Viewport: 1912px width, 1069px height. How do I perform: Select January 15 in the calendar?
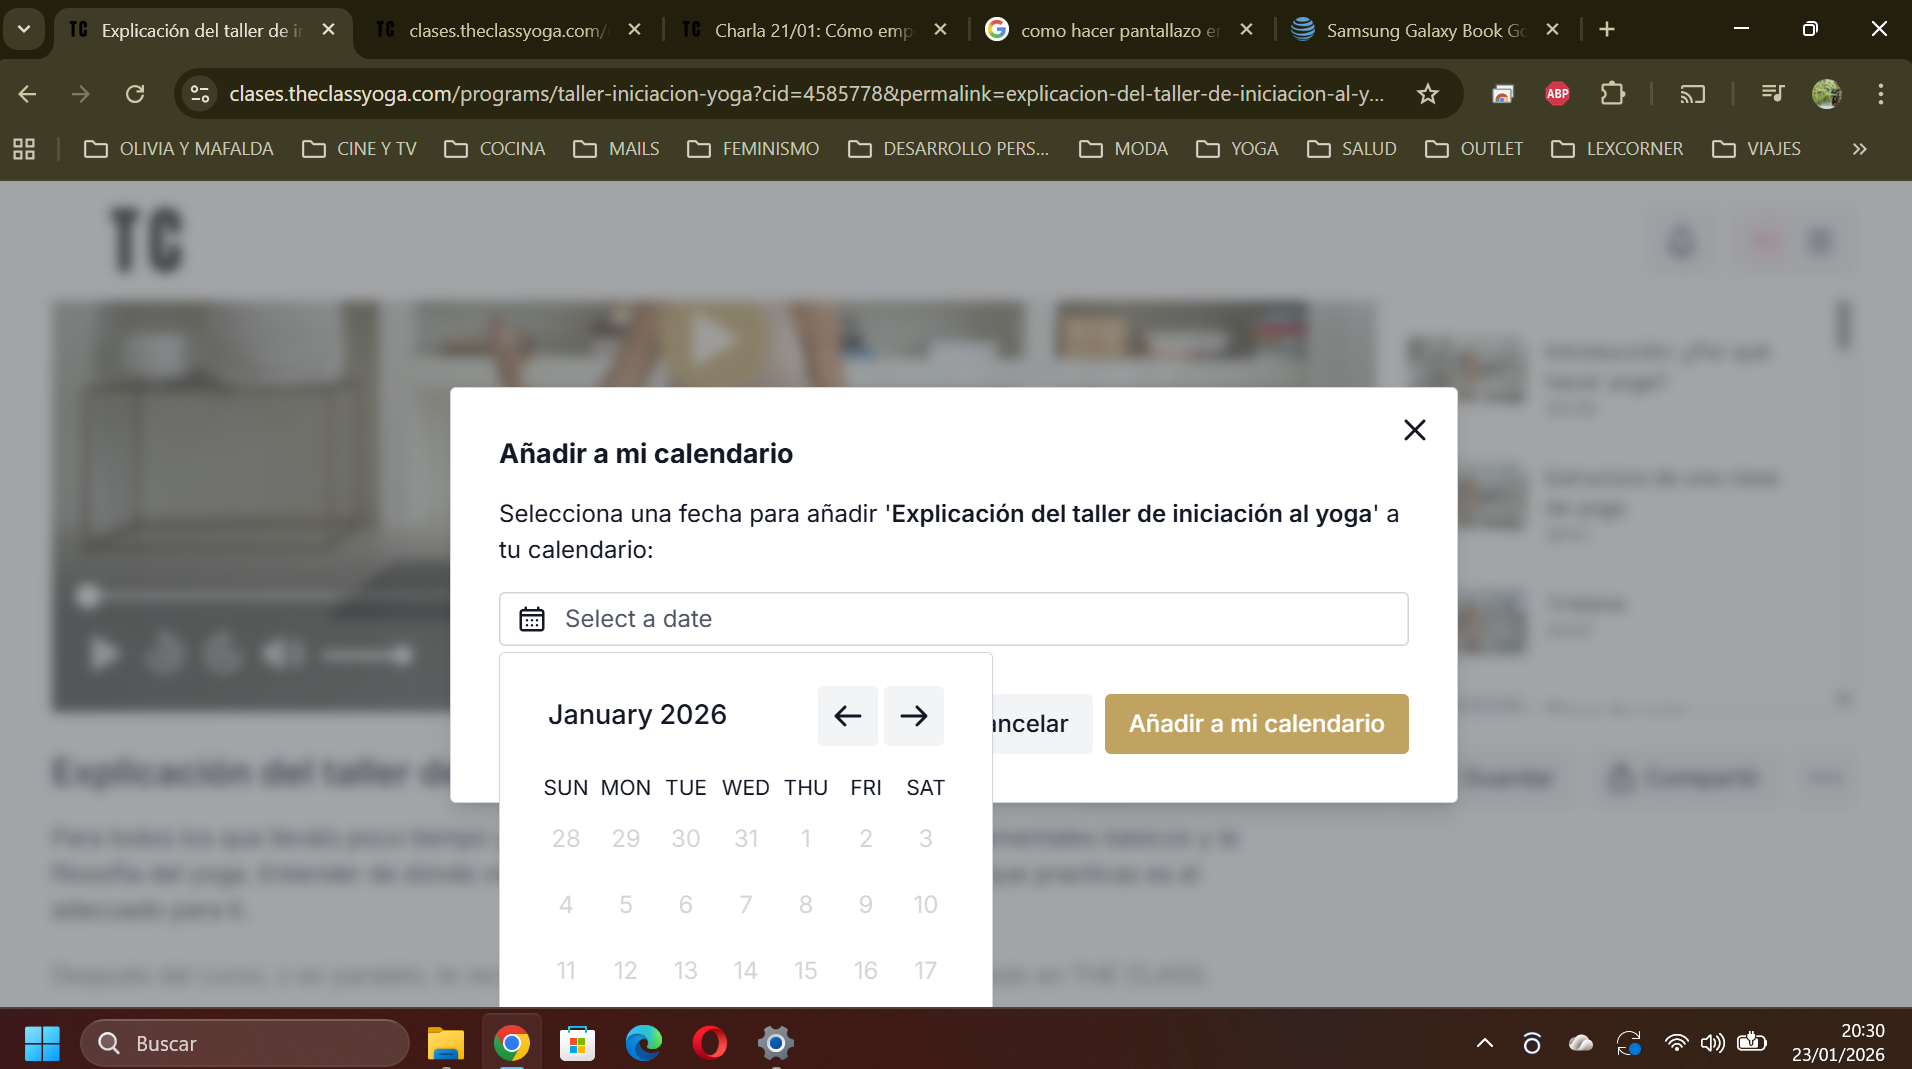coord(805,970)
